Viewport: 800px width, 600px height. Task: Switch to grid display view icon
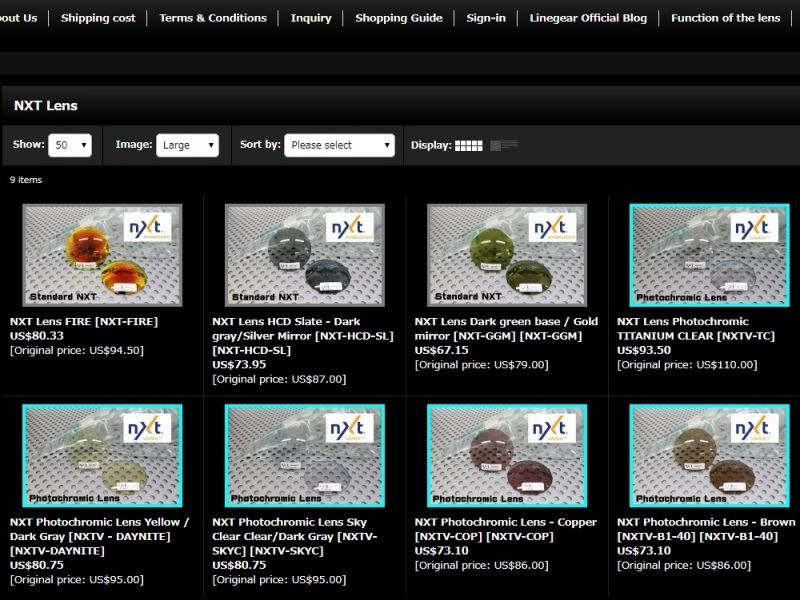click(468, 145)
